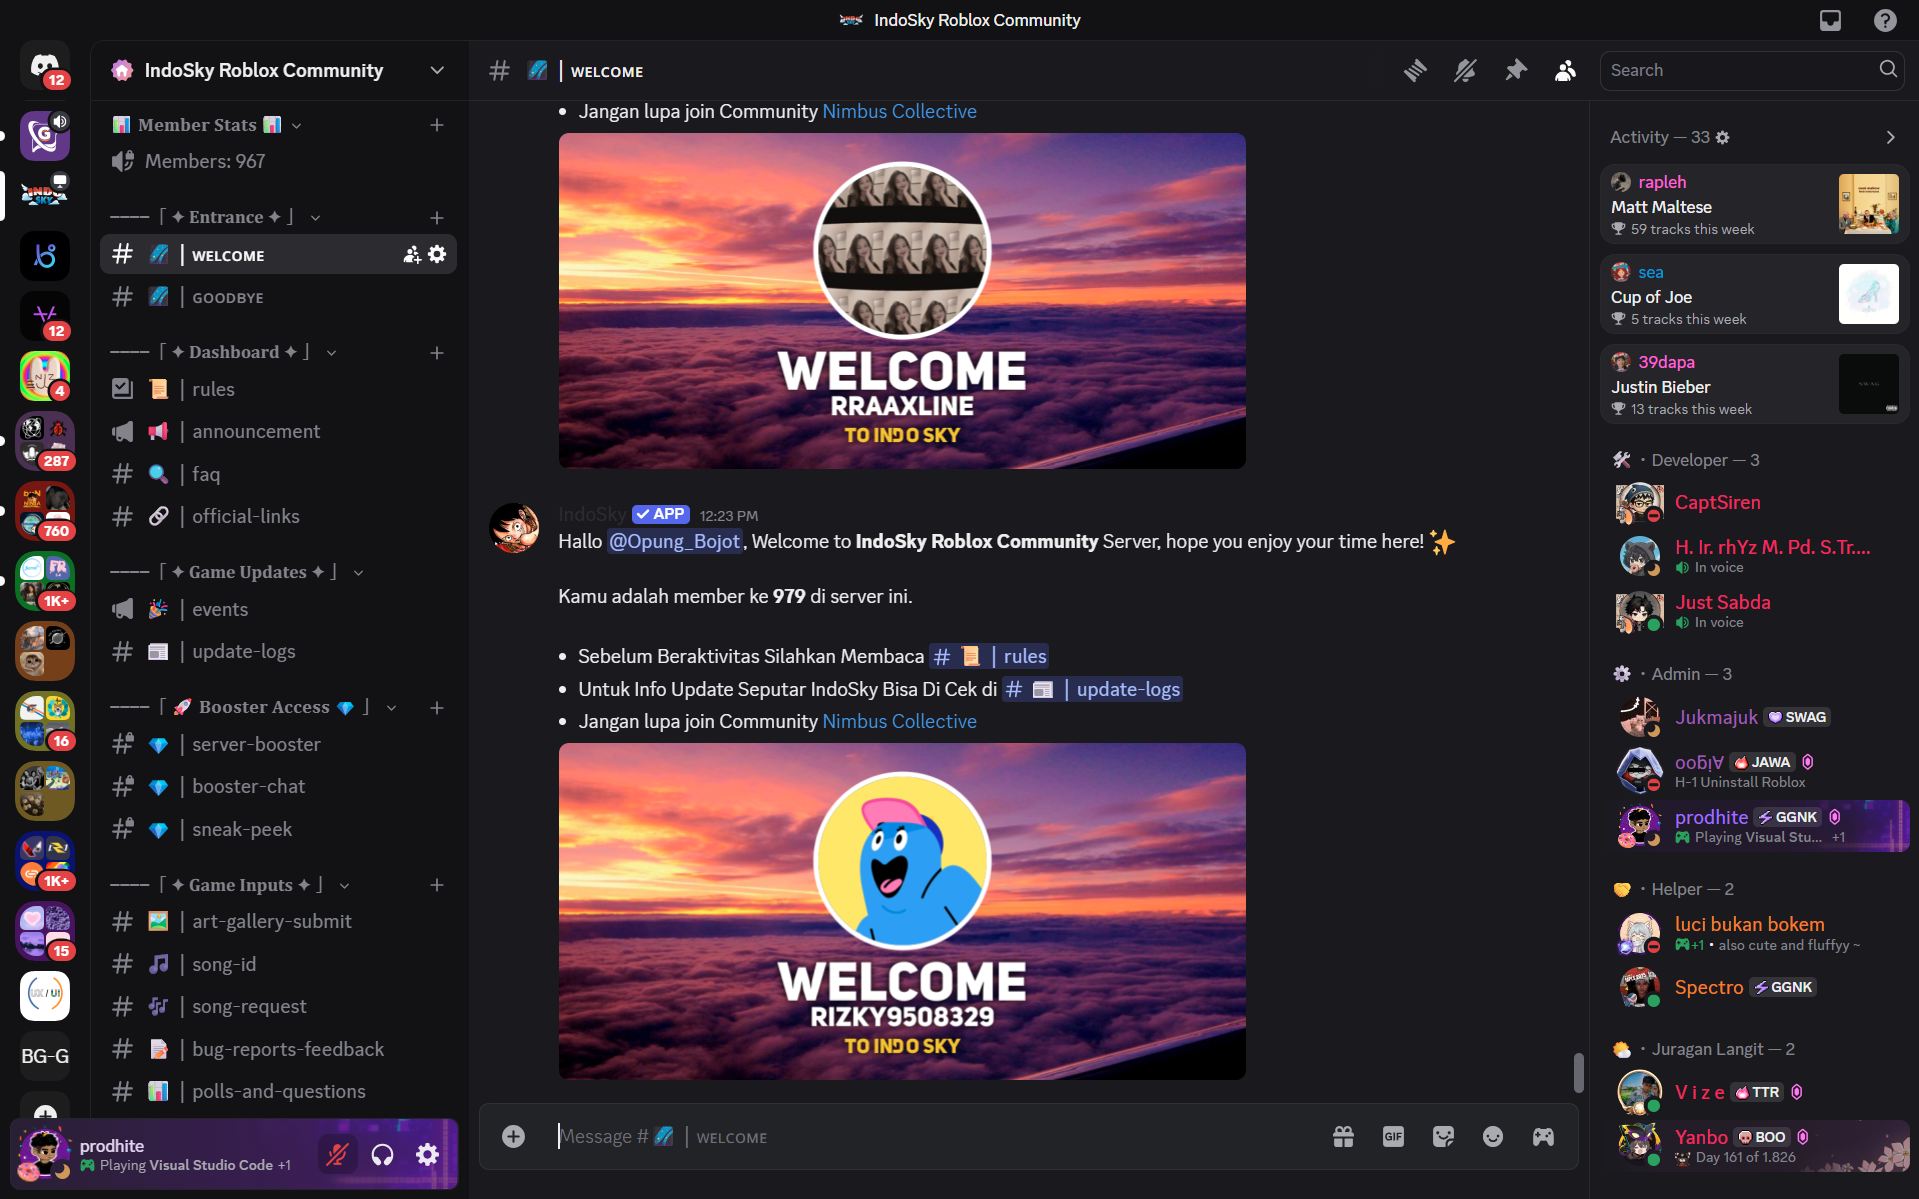This screenshot has width=1919, height=1199.
Task: Follow Nimbus Collective link above RIZKY9508329 image
Action: 899,721
